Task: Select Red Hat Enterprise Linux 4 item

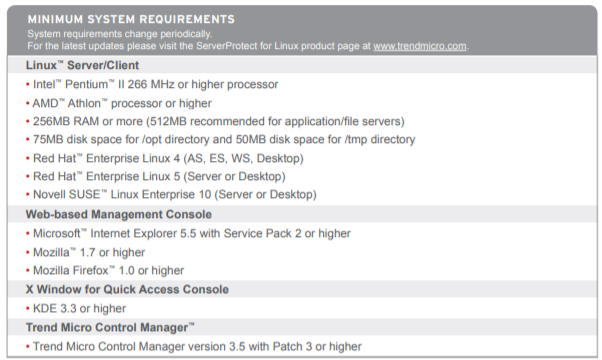Action: pyautogui.click(x=168, y=158)
